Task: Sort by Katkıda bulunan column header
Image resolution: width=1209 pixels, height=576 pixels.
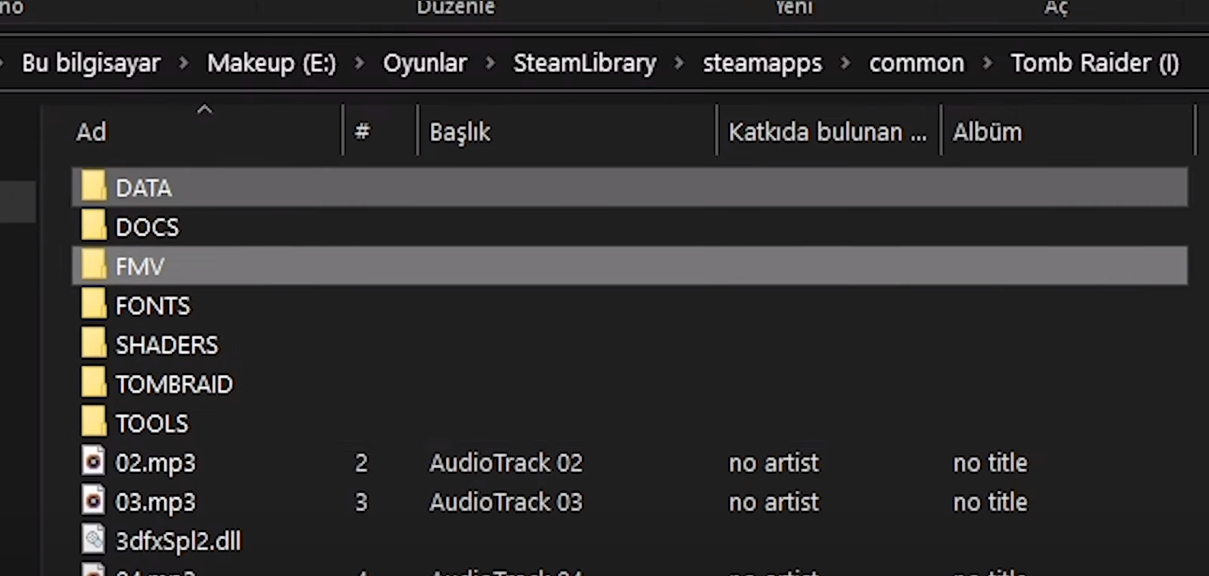Action: pos(829,131)
